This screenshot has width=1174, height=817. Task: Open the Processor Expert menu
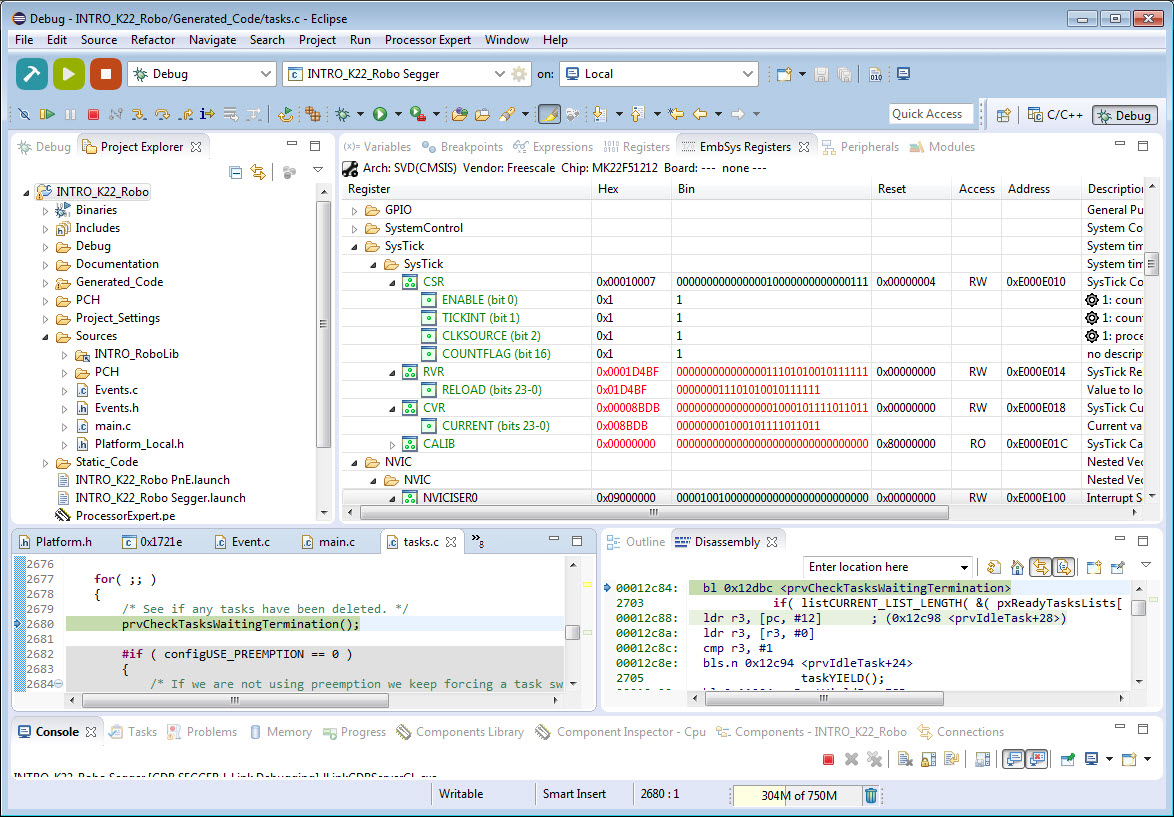(427, 40)
